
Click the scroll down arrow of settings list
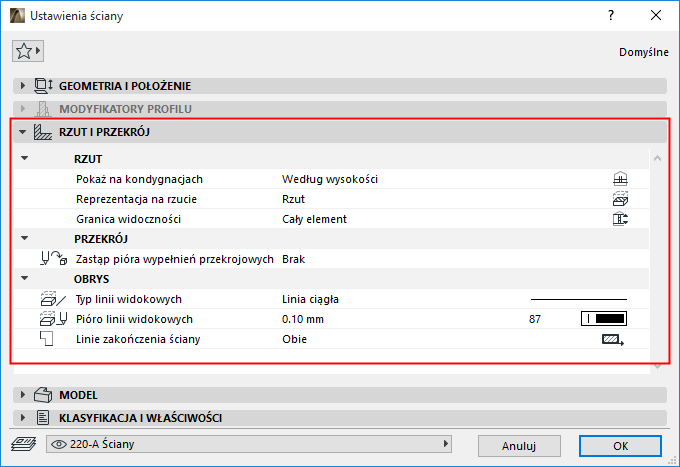point(657,367)
